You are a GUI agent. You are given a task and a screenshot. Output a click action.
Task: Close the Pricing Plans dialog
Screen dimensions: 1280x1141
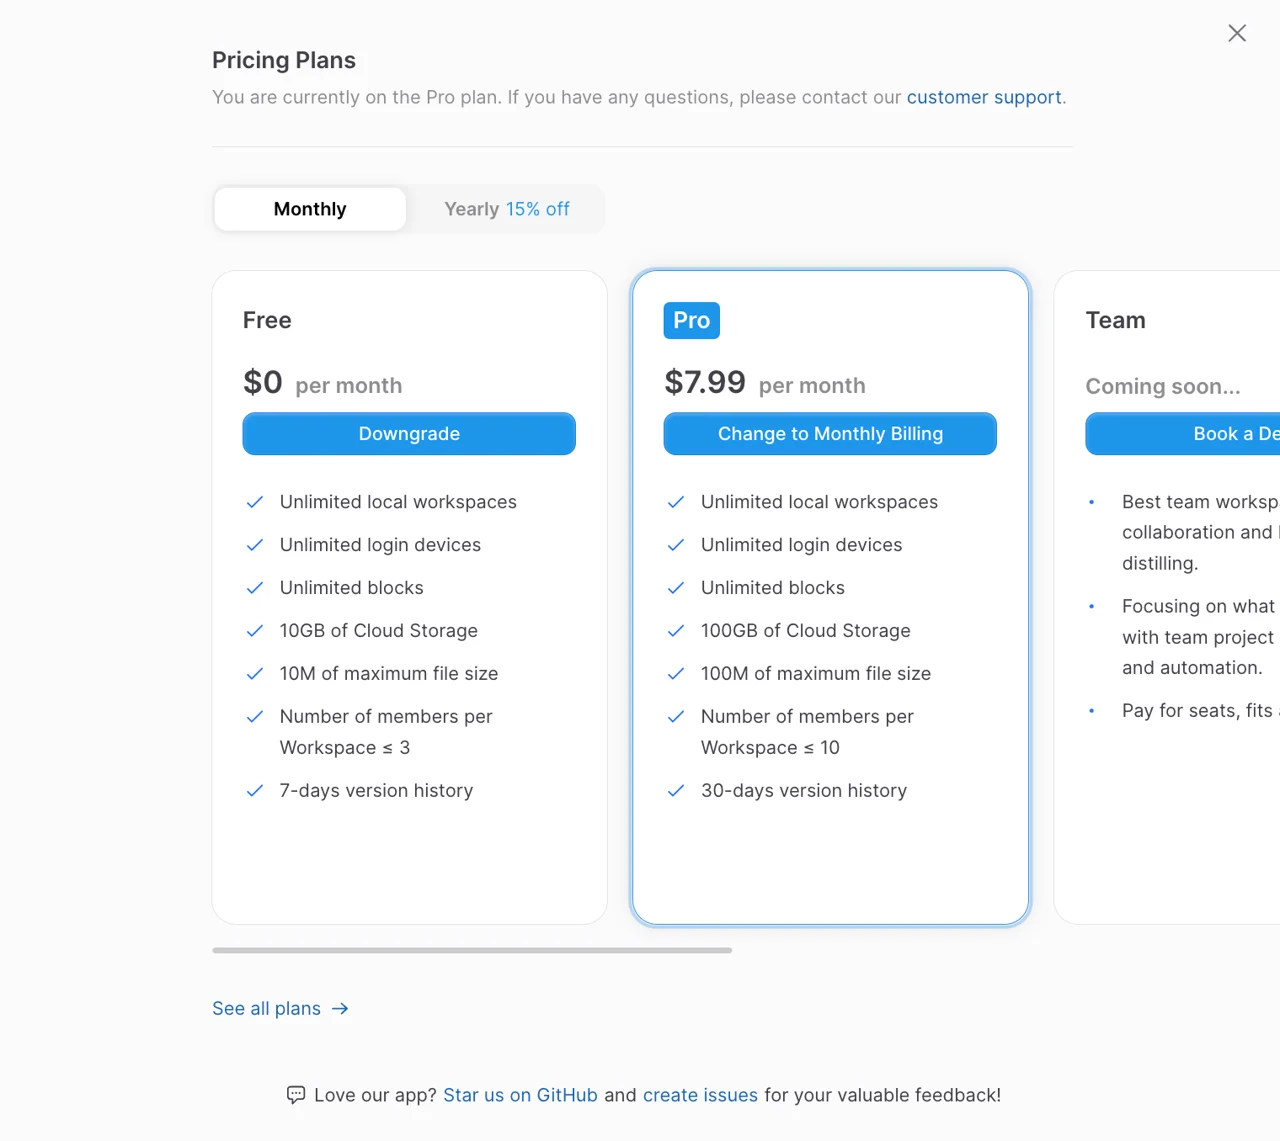pos(1237,33)
